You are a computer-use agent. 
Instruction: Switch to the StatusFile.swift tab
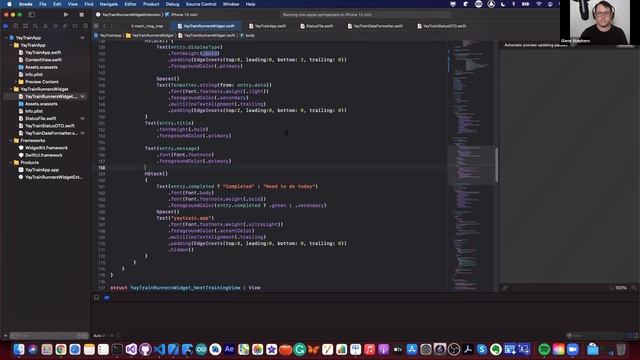click(317, 26)
